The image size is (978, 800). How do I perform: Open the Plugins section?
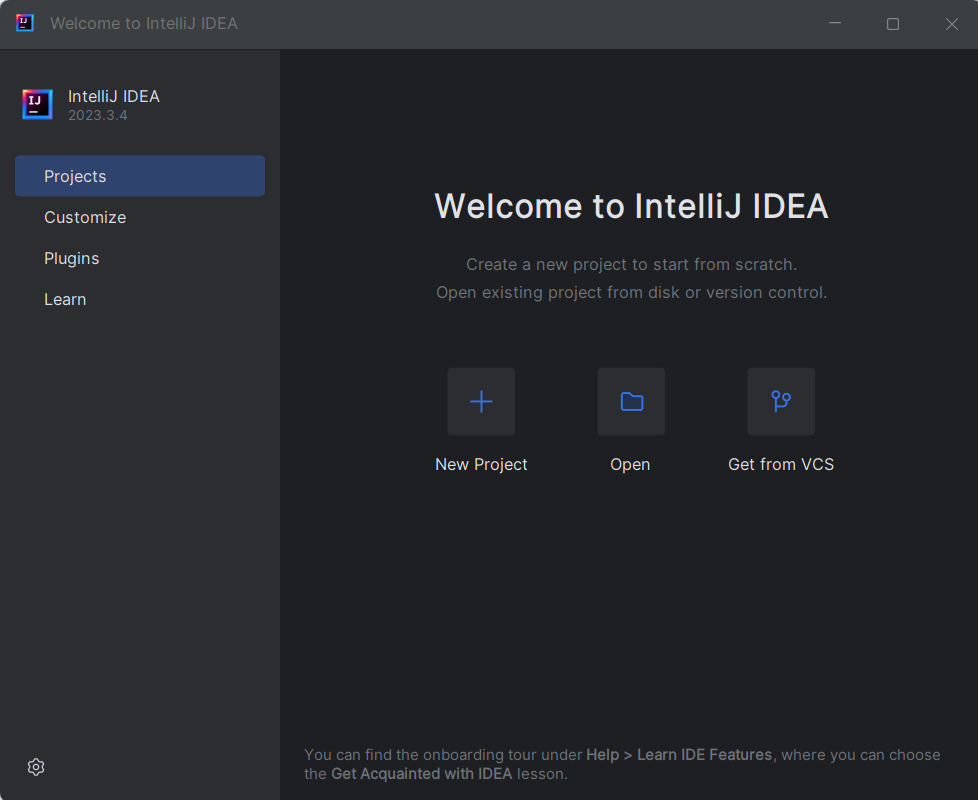(72, 258)
